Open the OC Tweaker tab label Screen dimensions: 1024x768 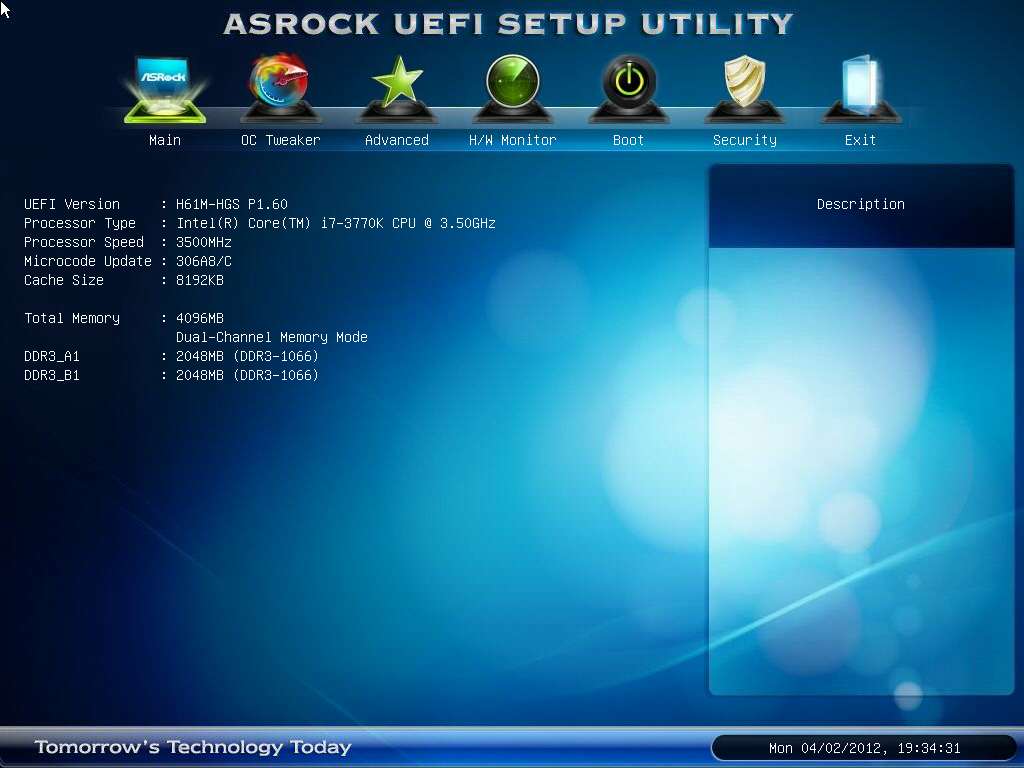(281, 140)
